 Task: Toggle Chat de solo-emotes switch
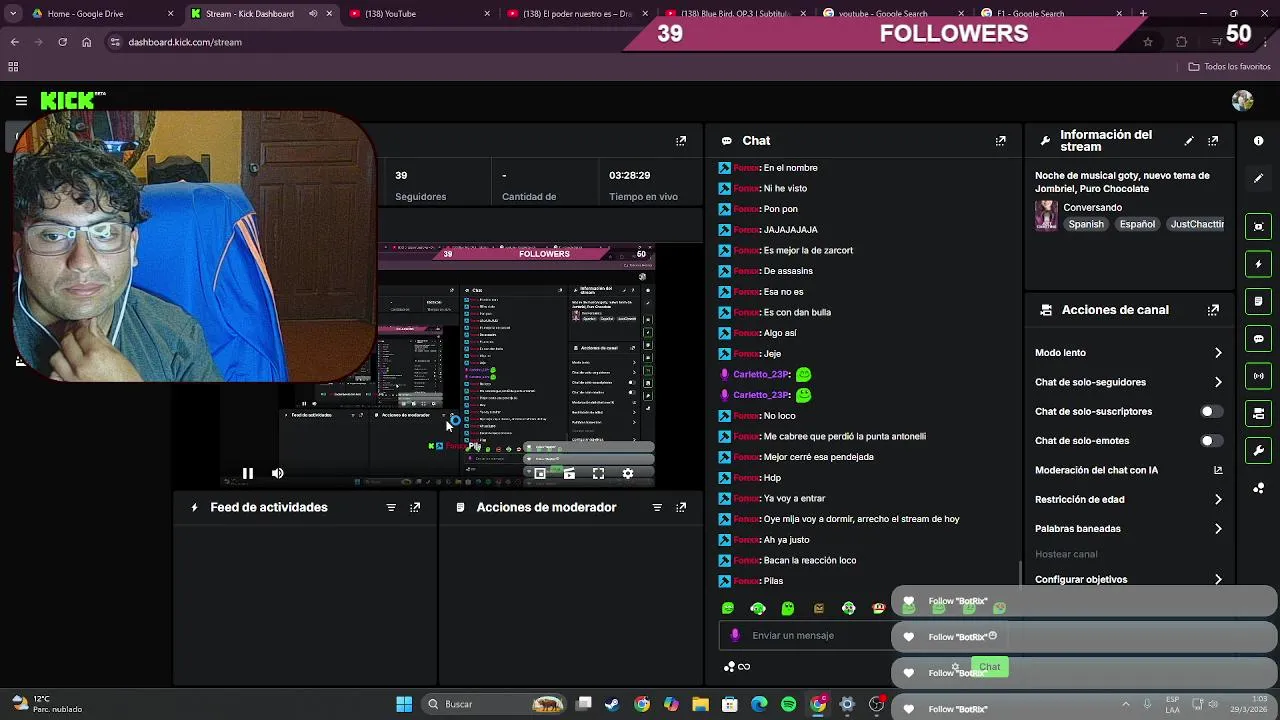click(x=1210, y=441)
